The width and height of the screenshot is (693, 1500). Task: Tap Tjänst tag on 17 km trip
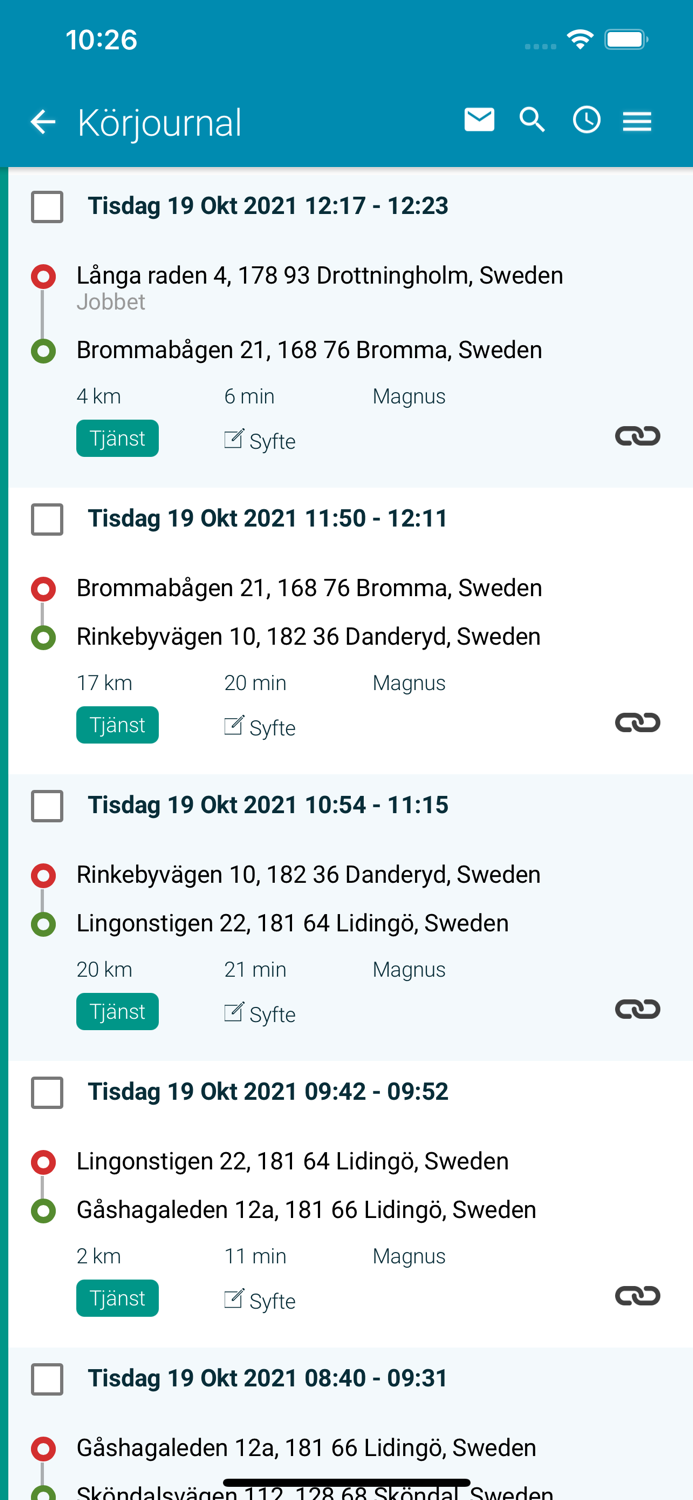coord(117,725)
